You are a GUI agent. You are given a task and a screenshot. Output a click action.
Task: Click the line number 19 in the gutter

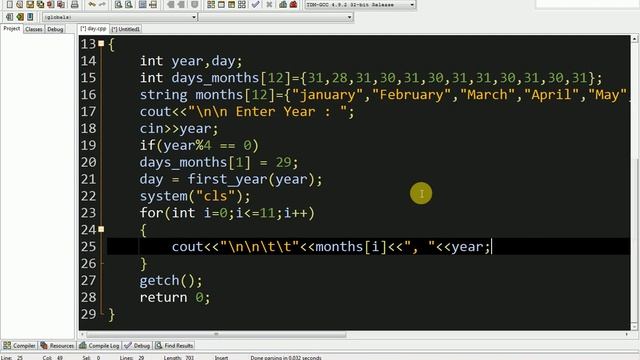pos(89,145)
